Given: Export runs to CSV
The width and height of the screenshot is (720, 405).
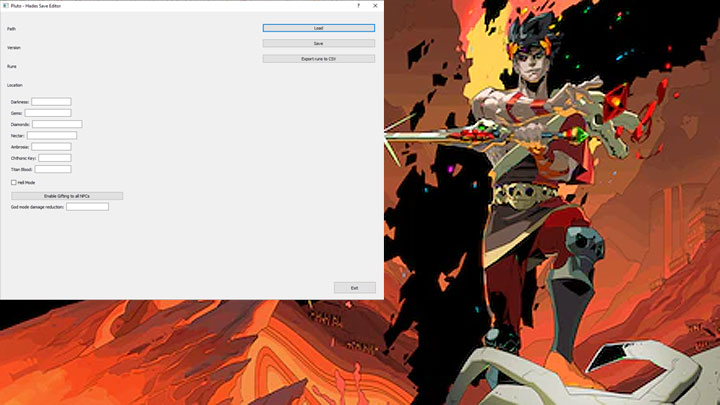Looking at the screenshot, I should [x=319, y=59].
